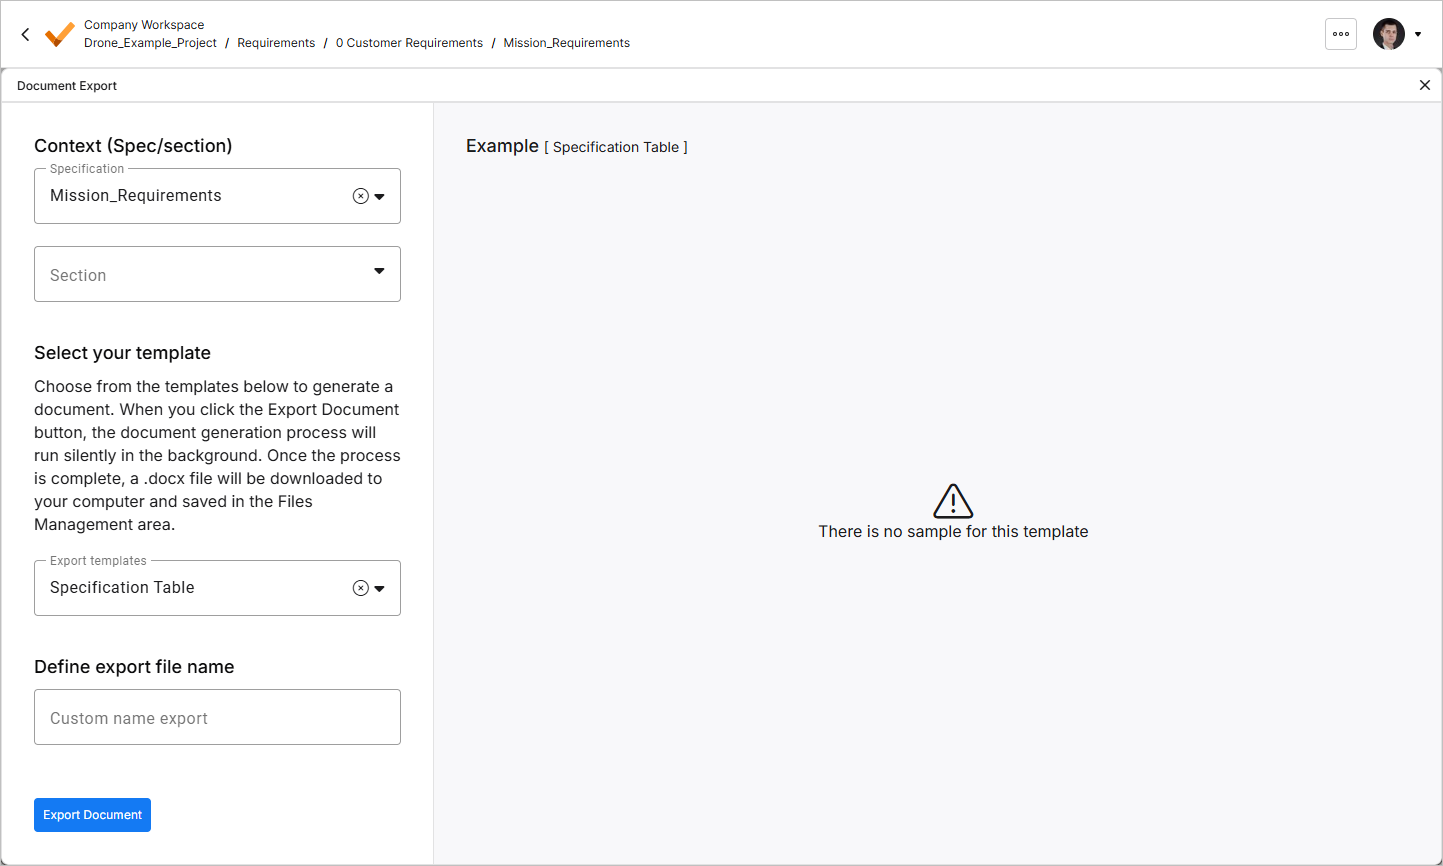
Task: Click the back arrow icon
Action: pyautogui.click(x=25, y=34)
